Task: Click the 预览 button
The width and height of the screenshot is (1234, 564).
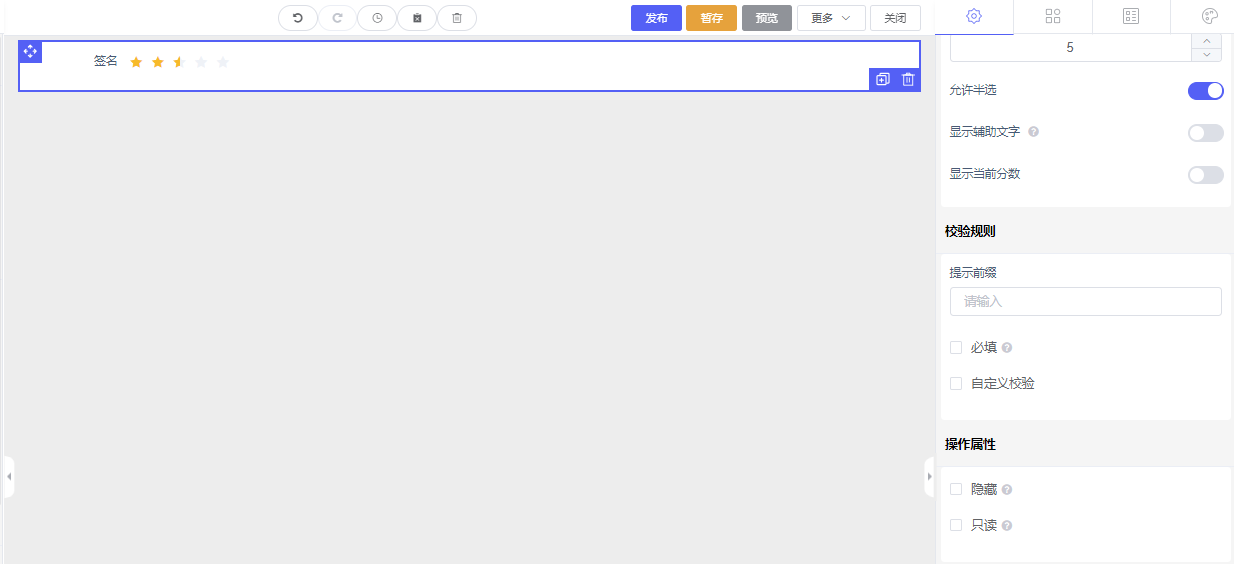Action: point(766,18)
